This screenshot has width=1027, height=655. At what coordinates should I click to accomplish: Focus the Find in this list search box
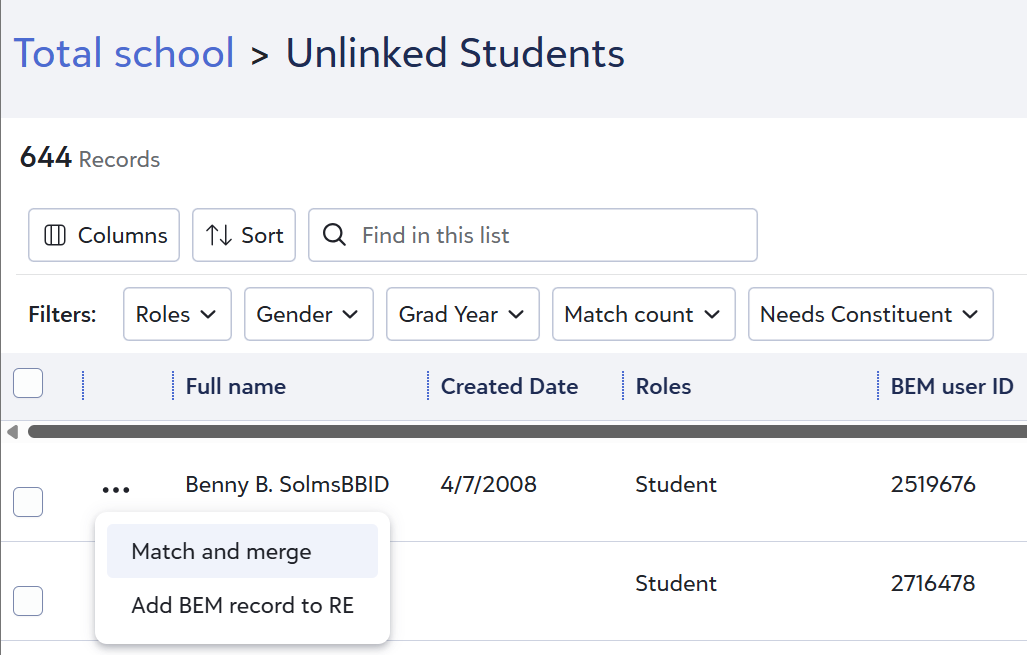click(x=532, y=235)
